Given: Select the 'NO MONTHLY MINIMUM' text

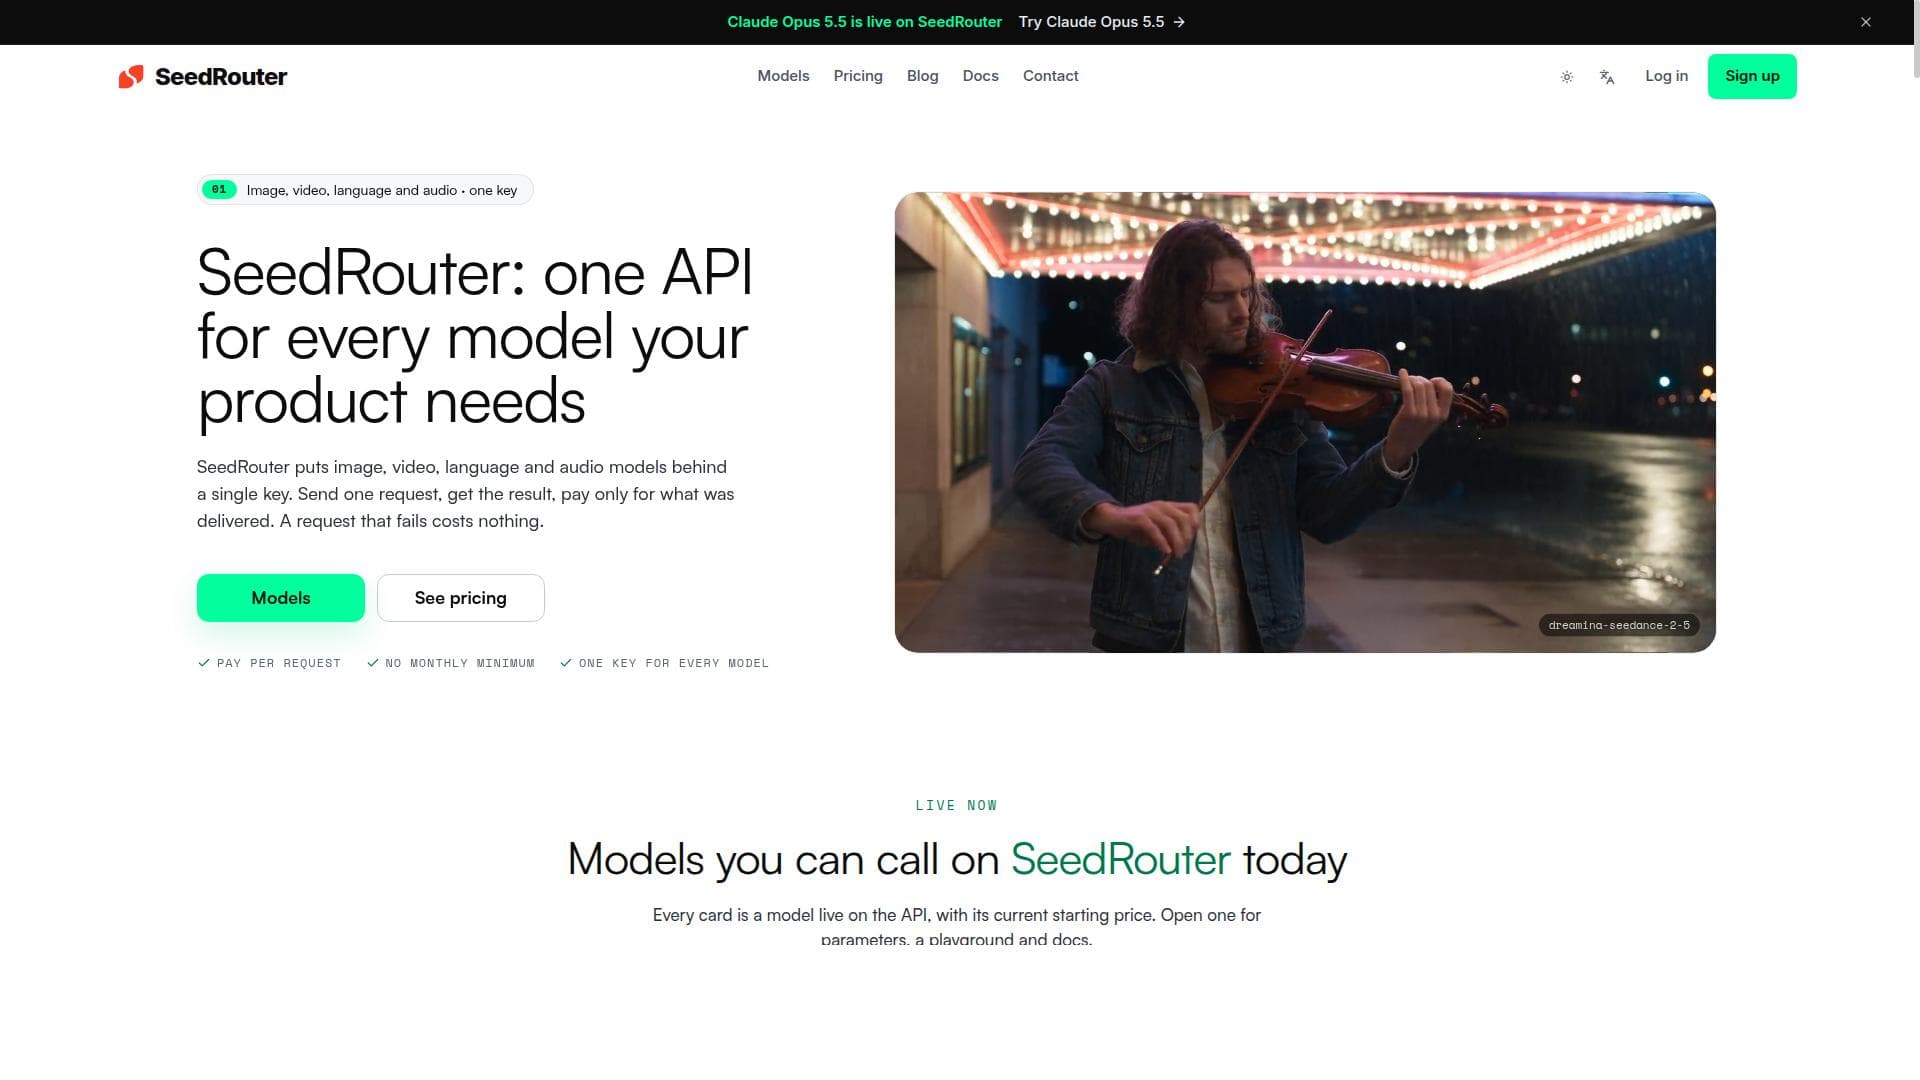Looking at the screenshot, I should [460, 663].
